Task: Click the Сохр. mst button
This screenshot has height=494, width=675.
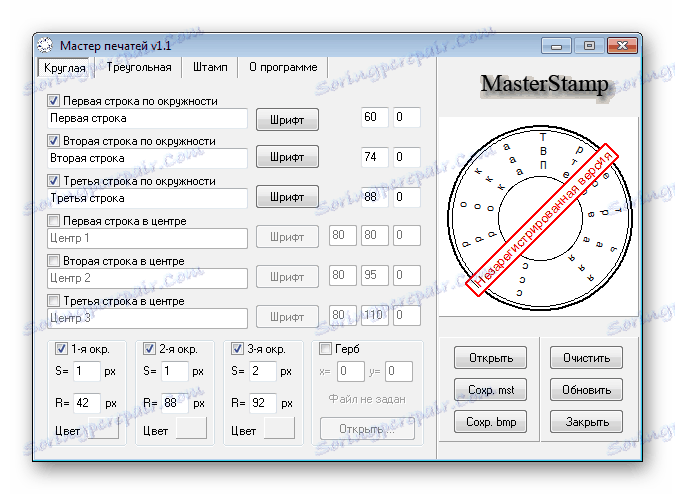Action: 490,389
